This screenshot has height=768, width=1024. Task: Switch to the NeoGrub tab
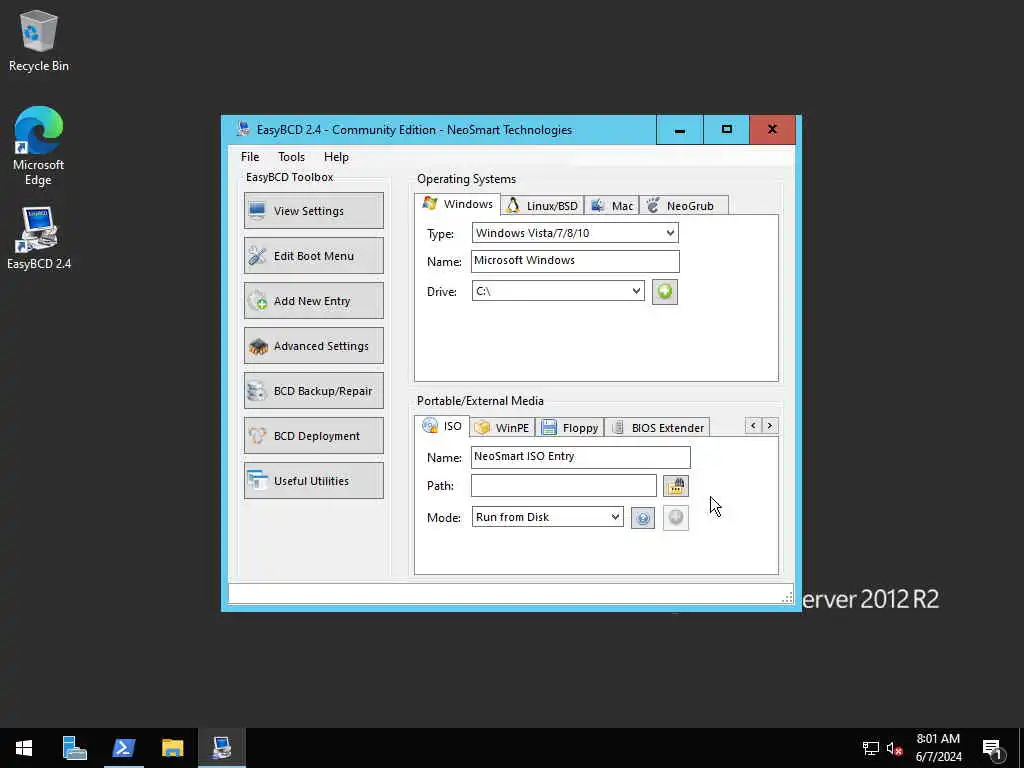pyautogui.click(x=684, y=206)
